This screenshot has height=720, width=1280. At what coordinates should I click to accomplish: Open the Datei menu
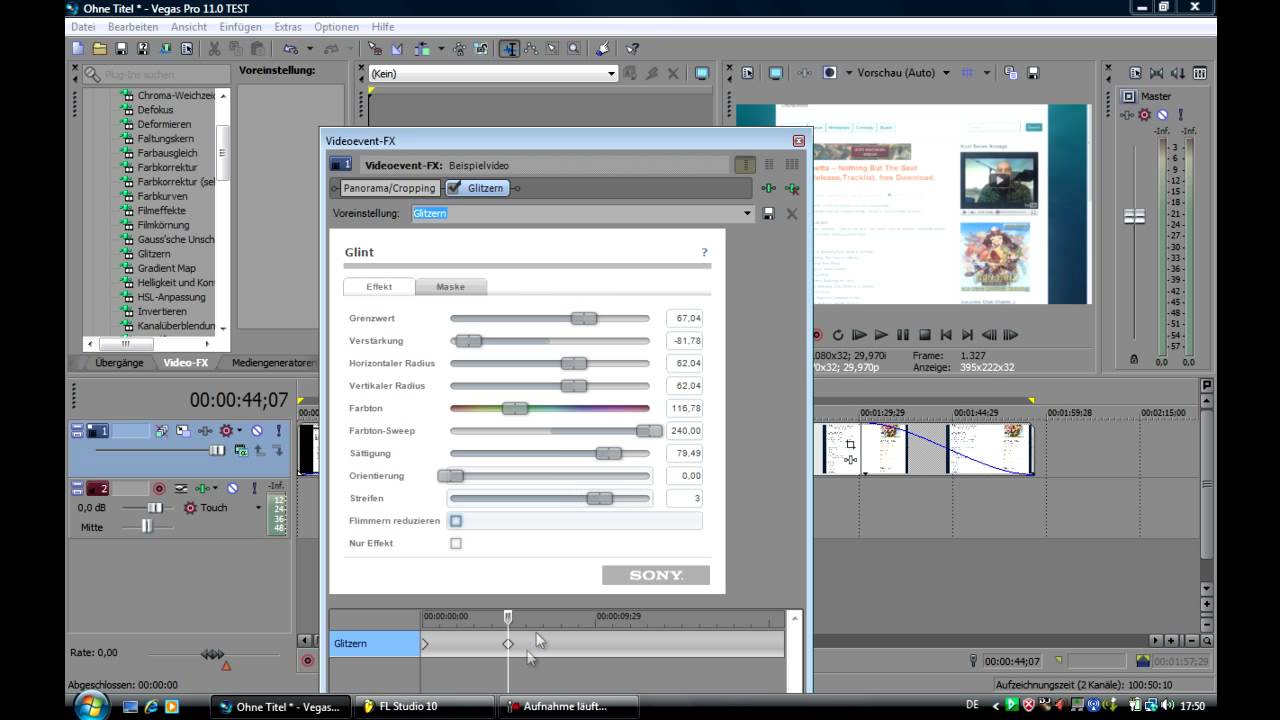[84, 27]
